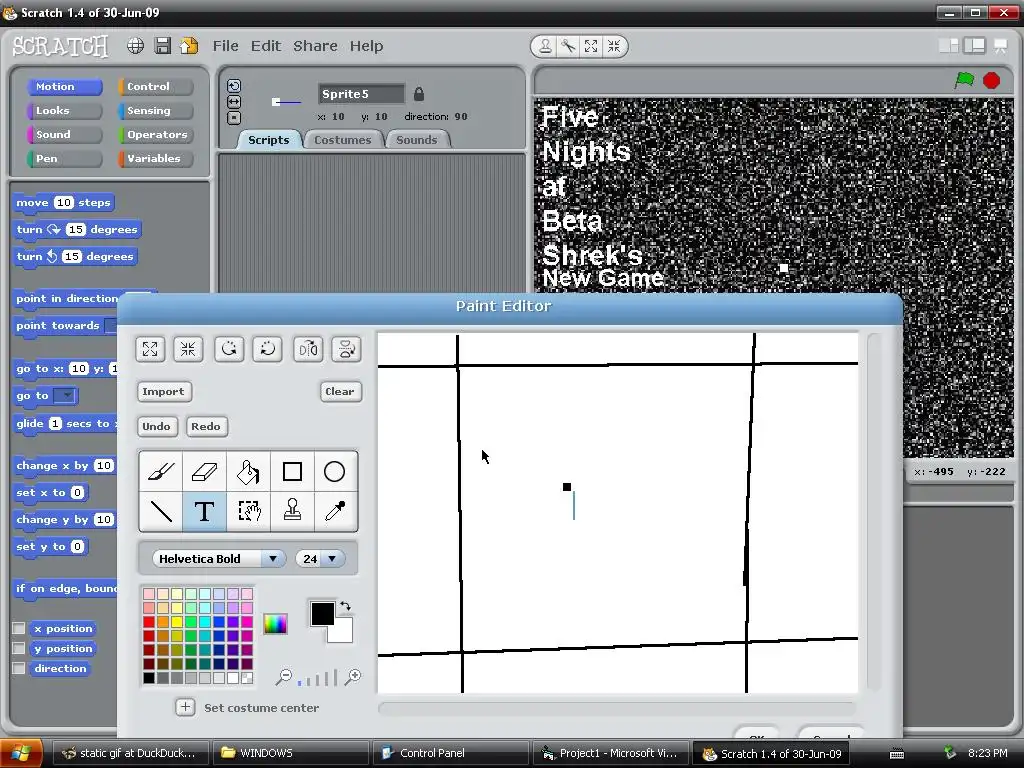
Task: Click the Sprite5 name field
Action: pyautogui.click(x=361, y=94)
